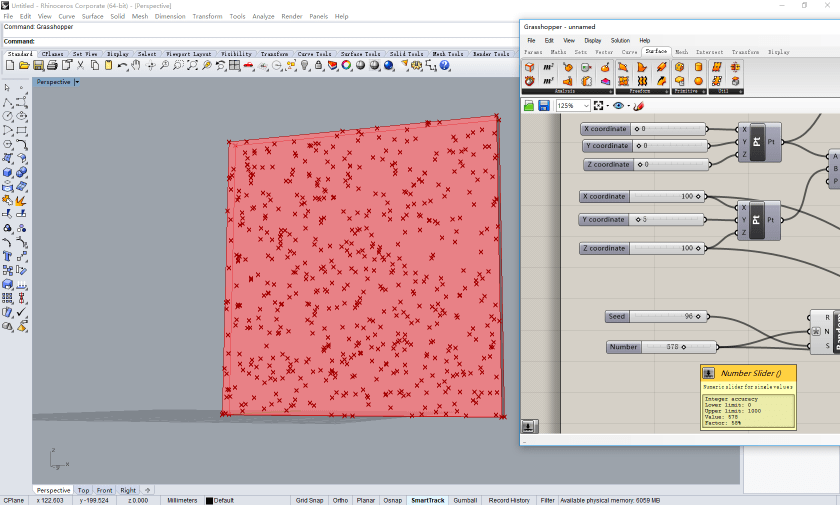This screenshot has height=505, width=840.
Task: Toggle Grid Snap in status bar
Action: pyautogui.click(x=308, y=500)
